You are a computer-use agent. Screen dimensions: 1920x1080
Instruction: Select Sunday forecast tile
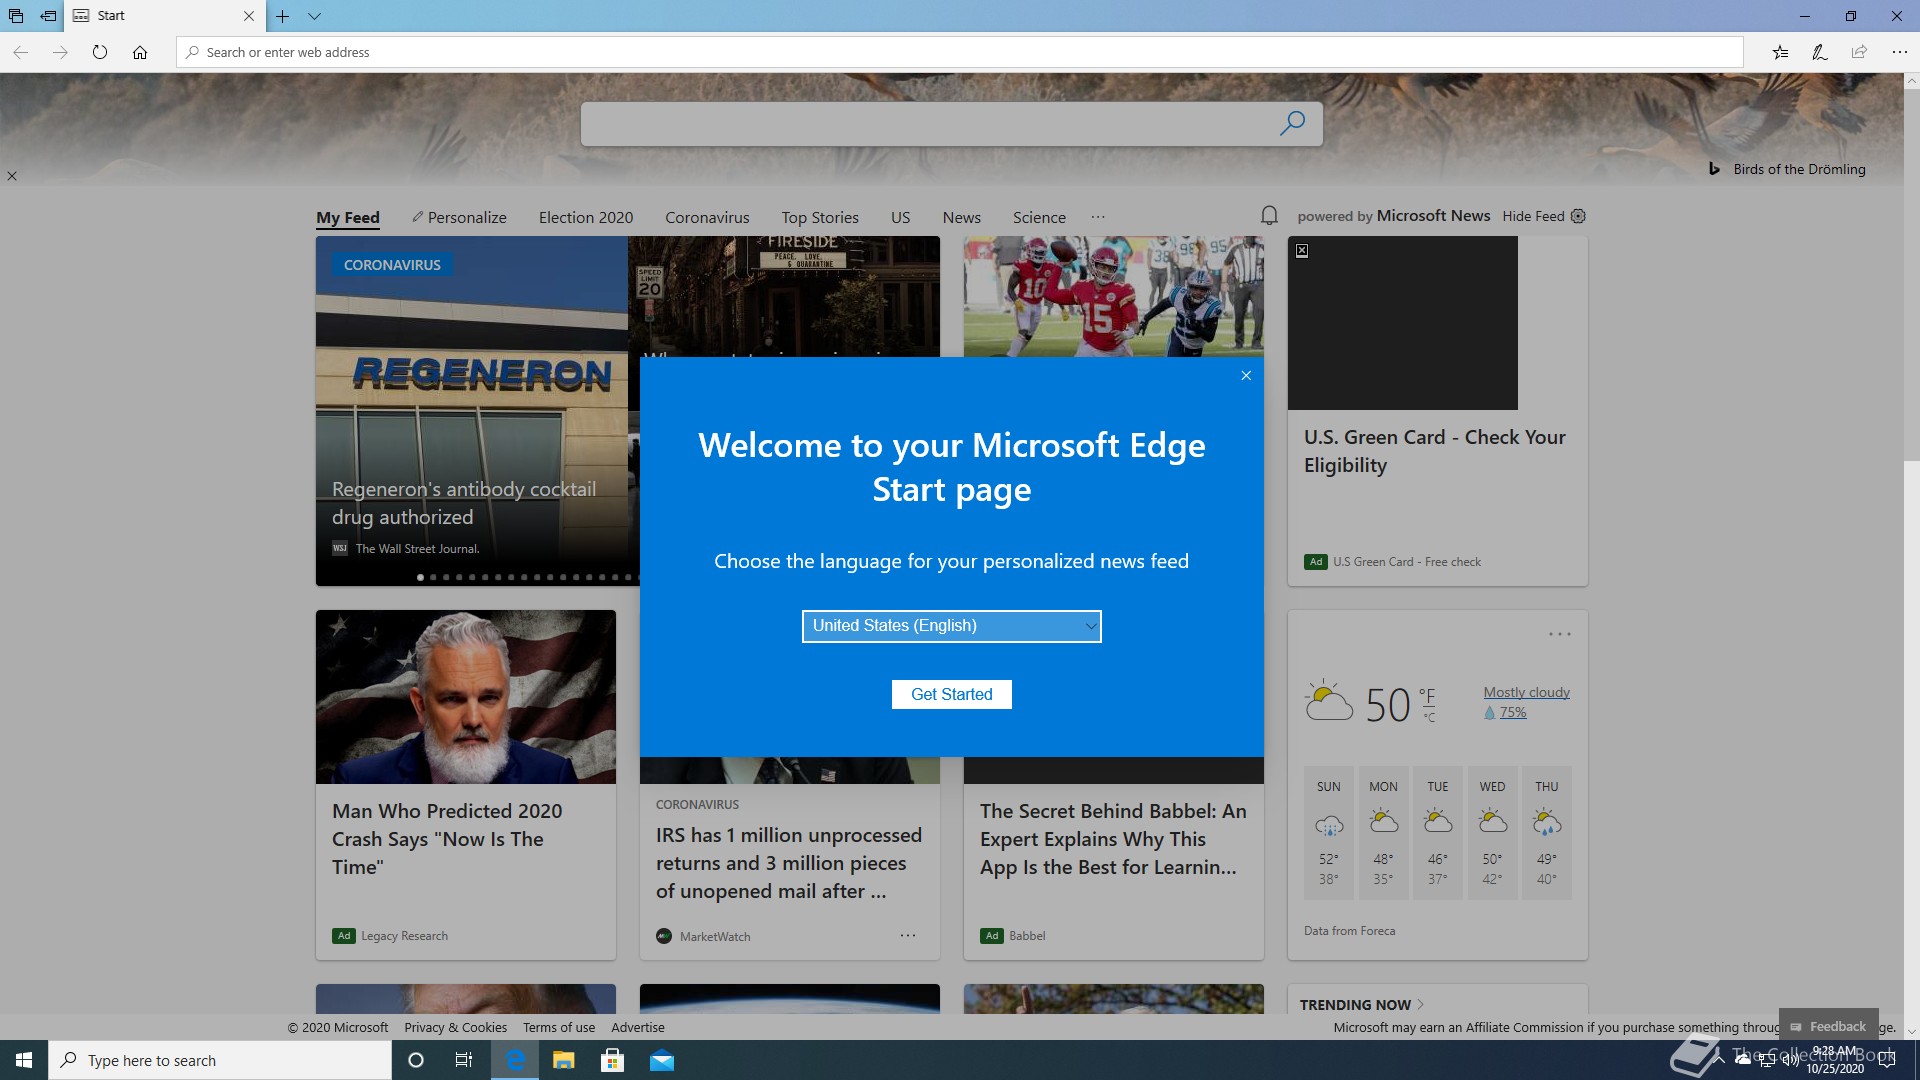[x=1329, y=832]
